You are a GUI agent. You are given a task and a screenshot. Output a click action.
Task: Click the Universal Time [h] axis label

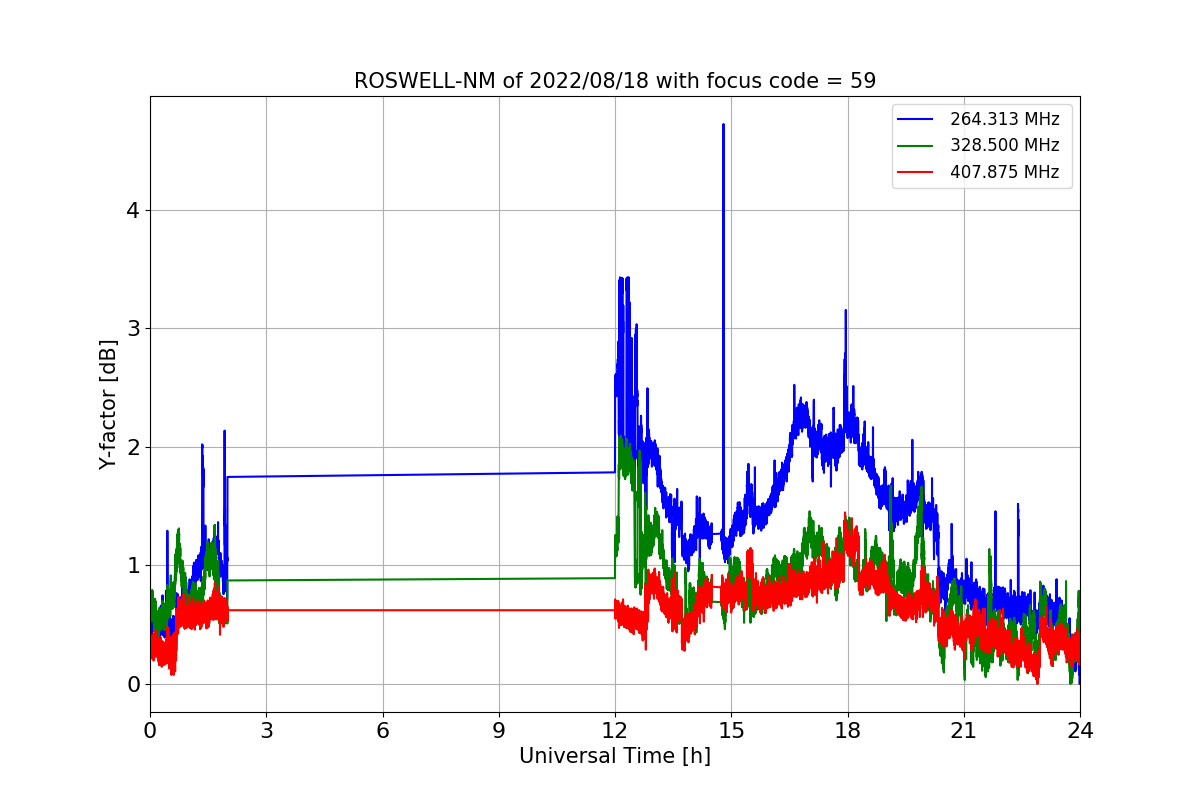pyautogui.click(x=615, y=757)
